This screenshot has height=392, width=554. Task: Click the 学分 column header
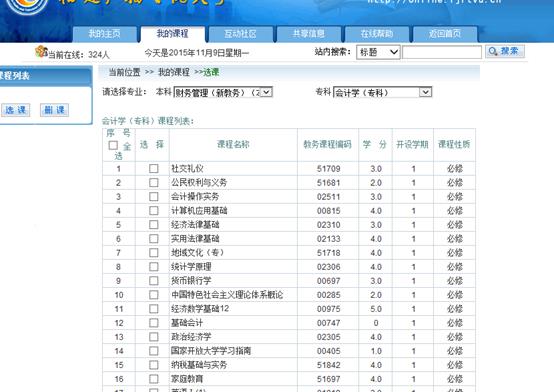pos(375,144)
